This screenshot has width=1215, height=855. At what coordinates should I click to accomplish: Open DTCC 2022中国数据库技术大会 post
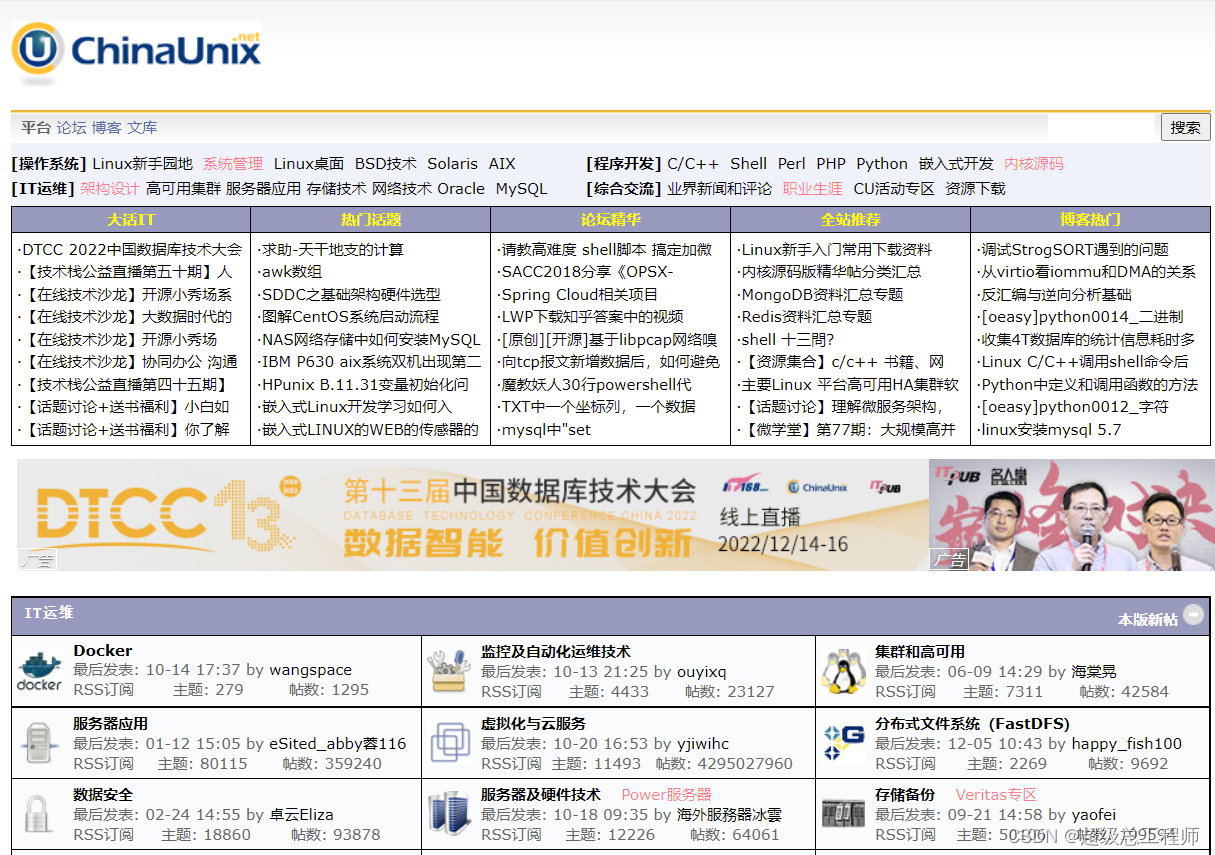[132, 250]
